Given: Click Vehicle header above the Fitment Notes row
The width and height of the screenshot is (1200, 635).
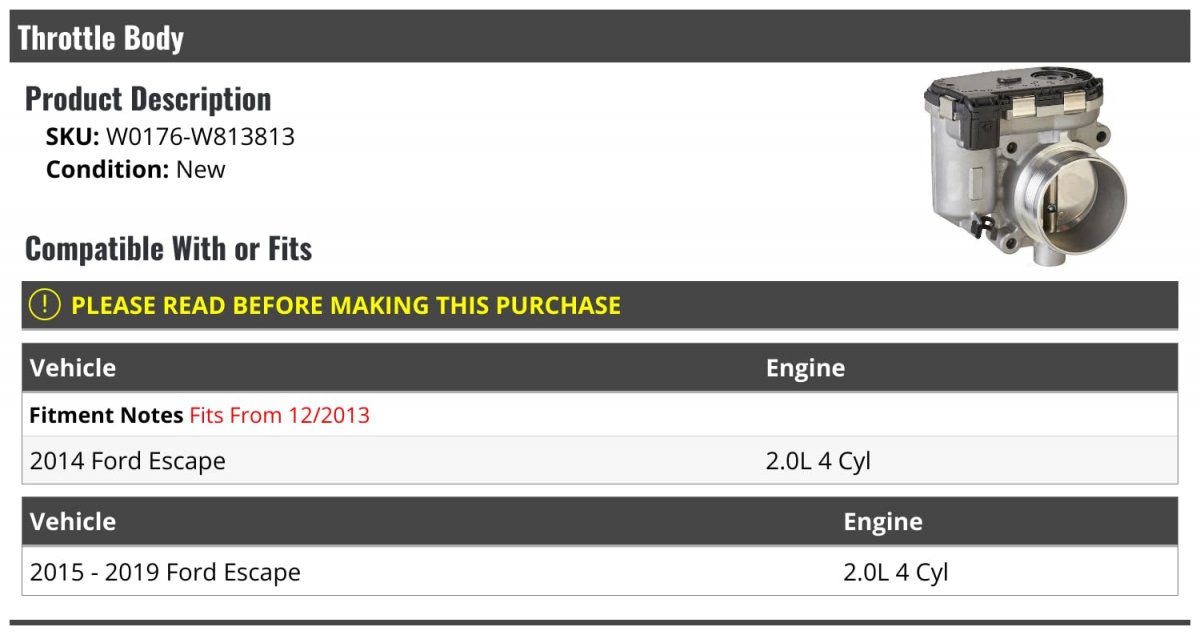Looking at the screenshot, I should pyautogui.click(x=73, y=368).
